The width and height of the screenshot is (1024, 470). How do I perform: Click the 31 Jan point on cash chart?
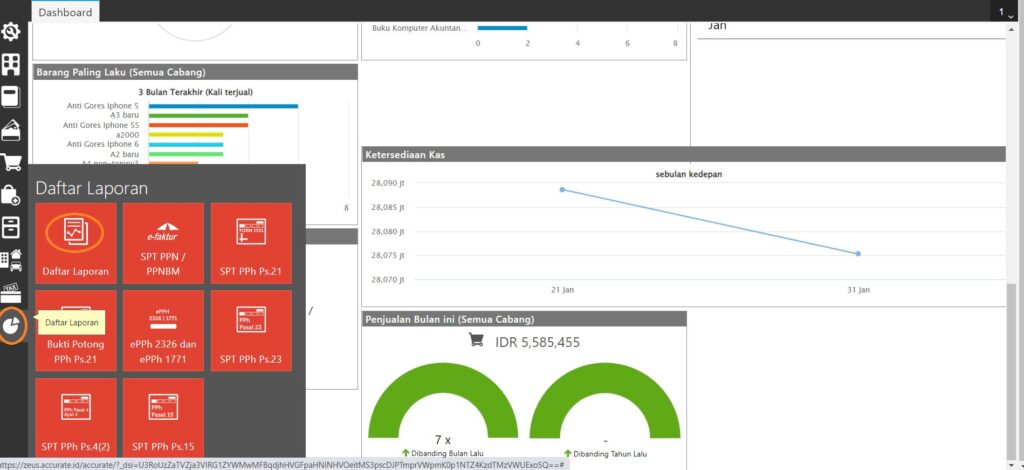click(858, 253)
